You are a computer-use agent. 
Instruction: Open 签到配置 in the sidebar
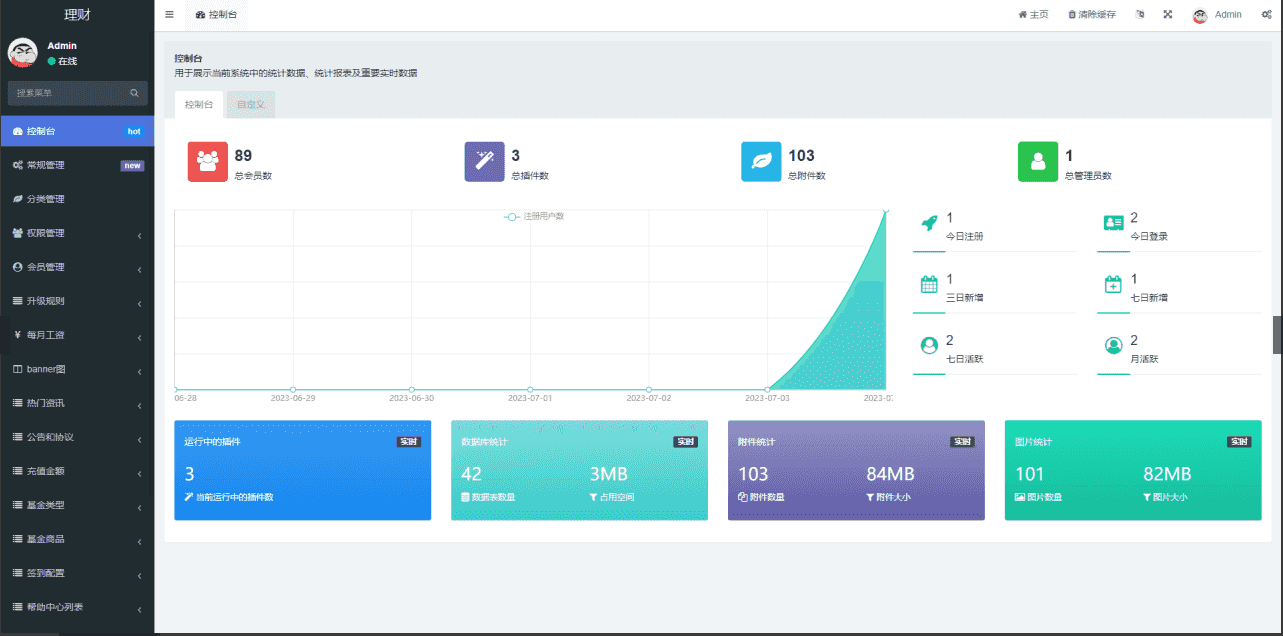pos(77,573)
